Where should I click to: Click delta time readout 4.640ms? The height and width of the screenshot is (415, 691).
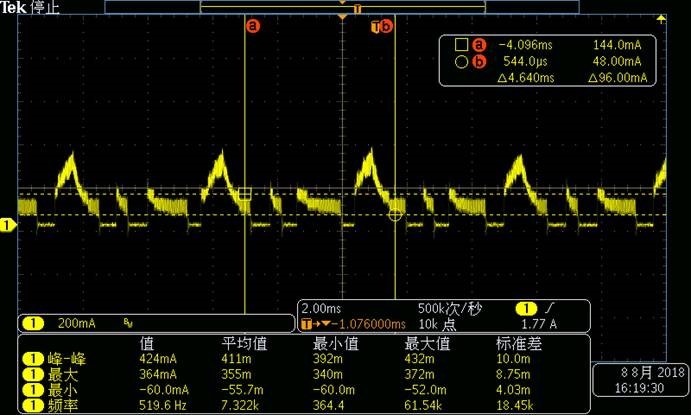(x=526, y=78)
